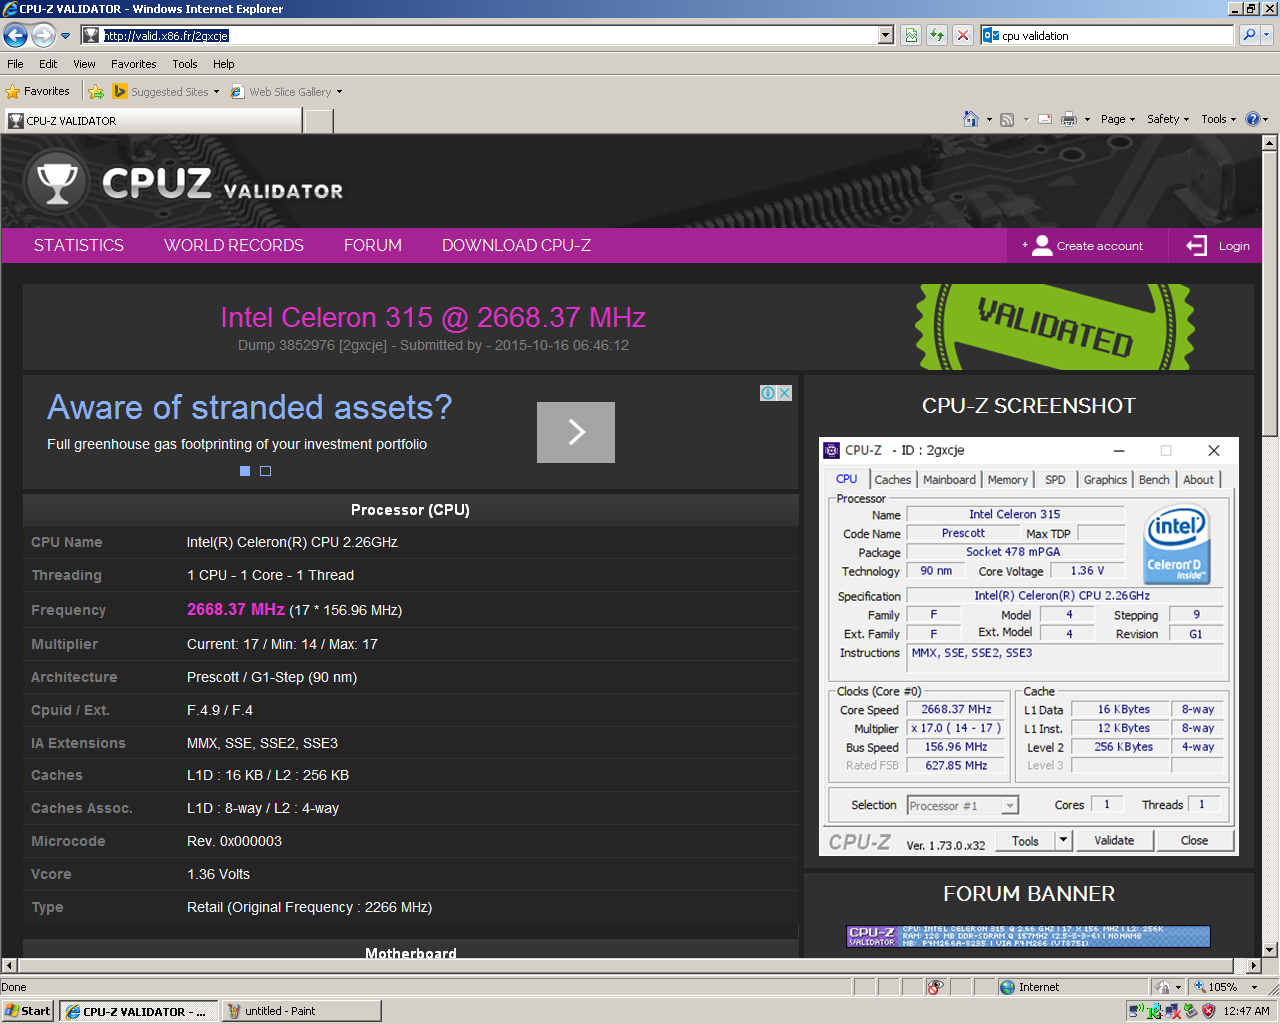This screenshot has width=1280, height=1024.
Task: Open the FORUM page
Action: 373,245
